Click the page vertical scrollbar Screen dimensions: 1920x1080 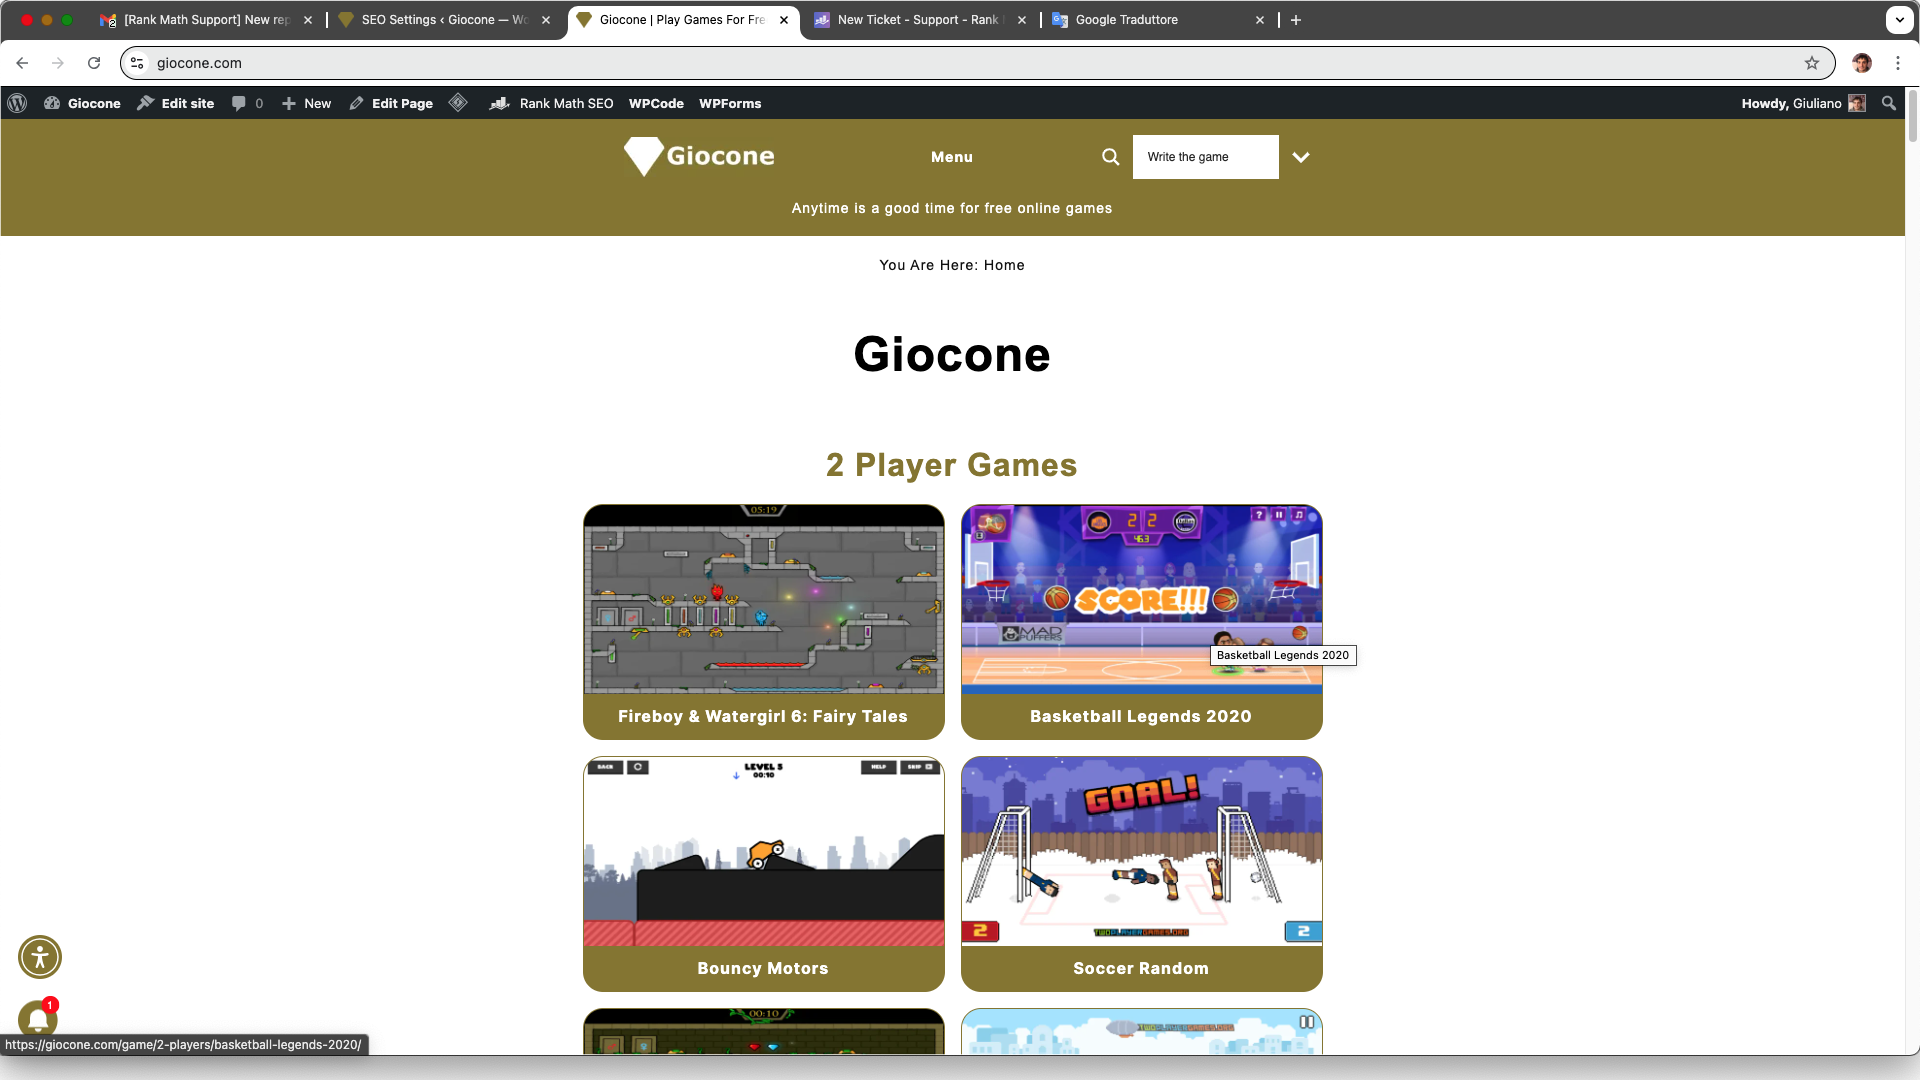(x=1912, y=116)
